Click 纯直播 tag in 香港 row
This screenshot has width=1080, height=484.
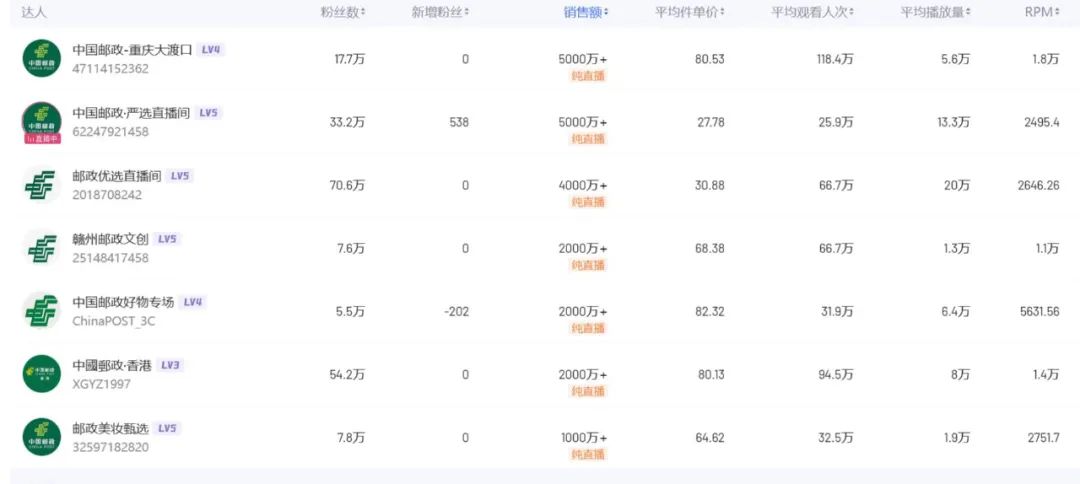pyautogui.click(x=589, y=391)
